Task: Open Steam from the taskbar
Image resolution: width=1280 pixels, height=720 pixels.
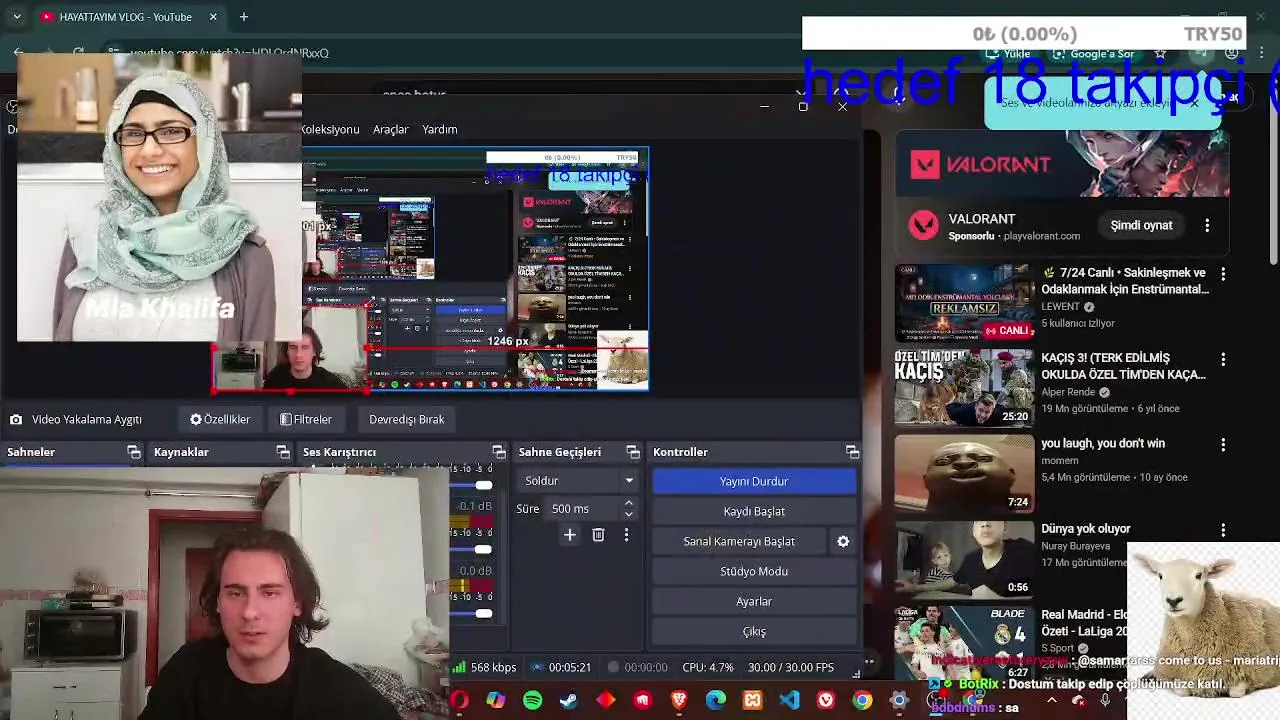Action: (569, 701)
